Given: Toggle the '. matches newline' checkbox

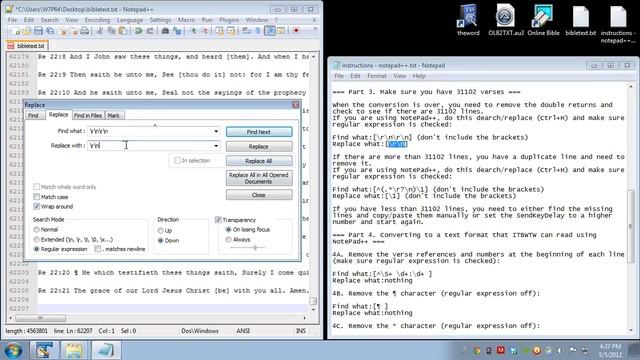Looking at the screenshot, I should 98,249.
